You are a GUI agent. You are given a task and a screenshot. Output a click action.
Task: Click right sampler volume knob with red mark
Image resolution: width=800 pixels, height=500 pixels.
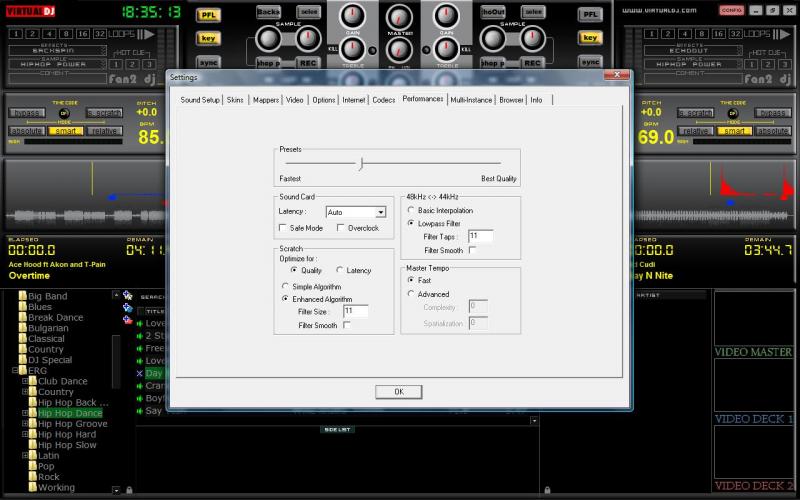532,38
